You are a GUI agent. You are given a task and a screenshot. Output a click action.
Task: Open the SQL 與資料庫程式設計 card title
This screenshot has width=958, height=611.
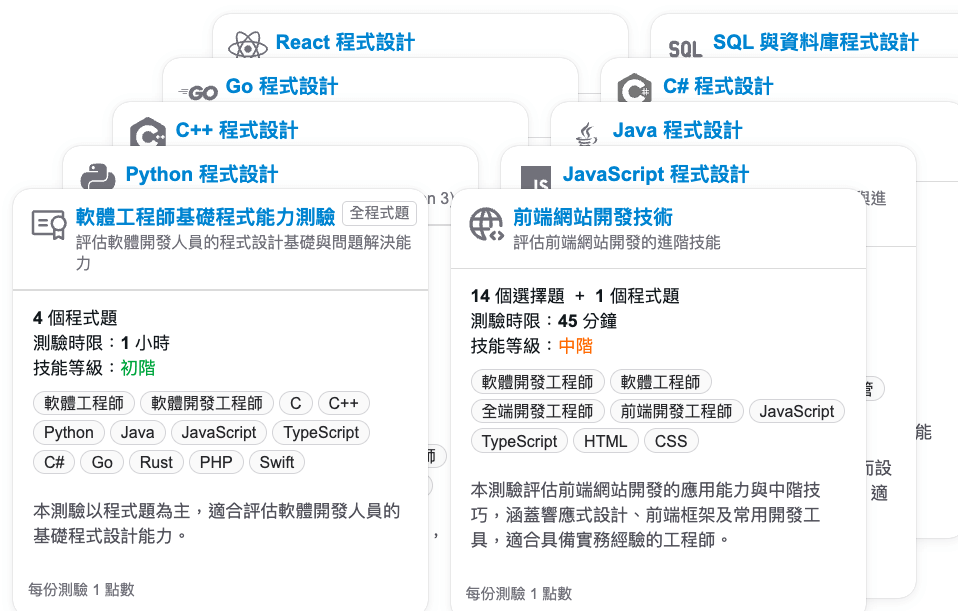pos(815,42)
